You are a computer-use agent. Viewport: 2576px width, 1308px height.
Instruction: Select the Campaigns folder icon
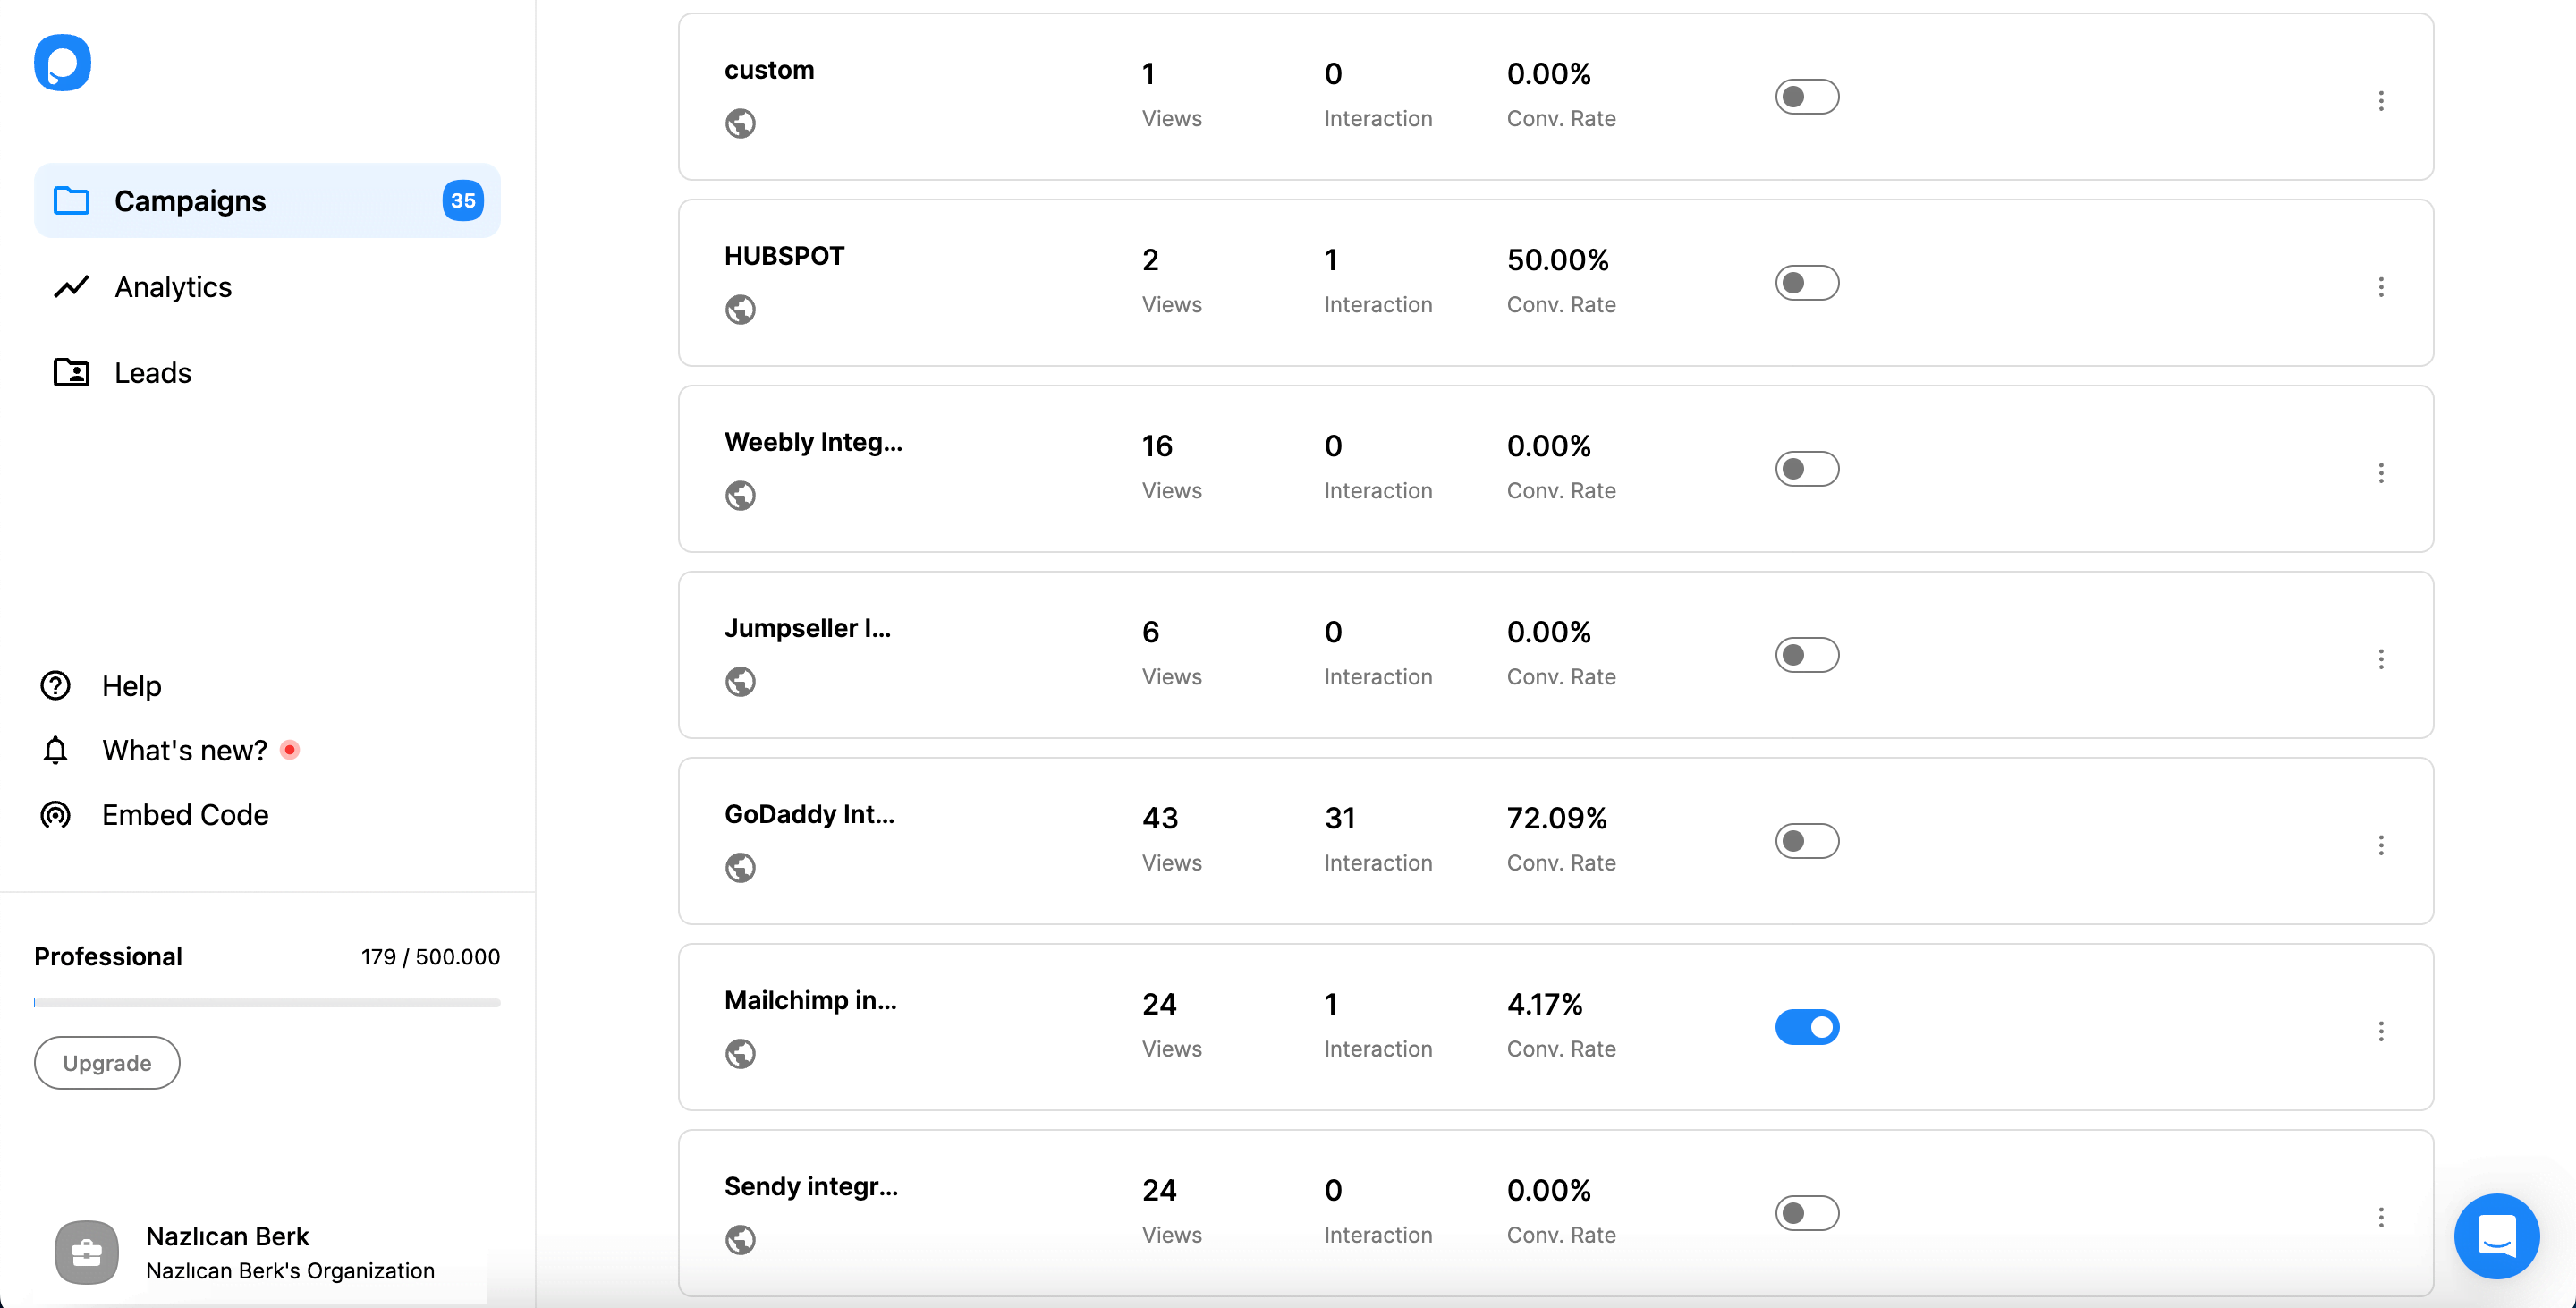71,201
